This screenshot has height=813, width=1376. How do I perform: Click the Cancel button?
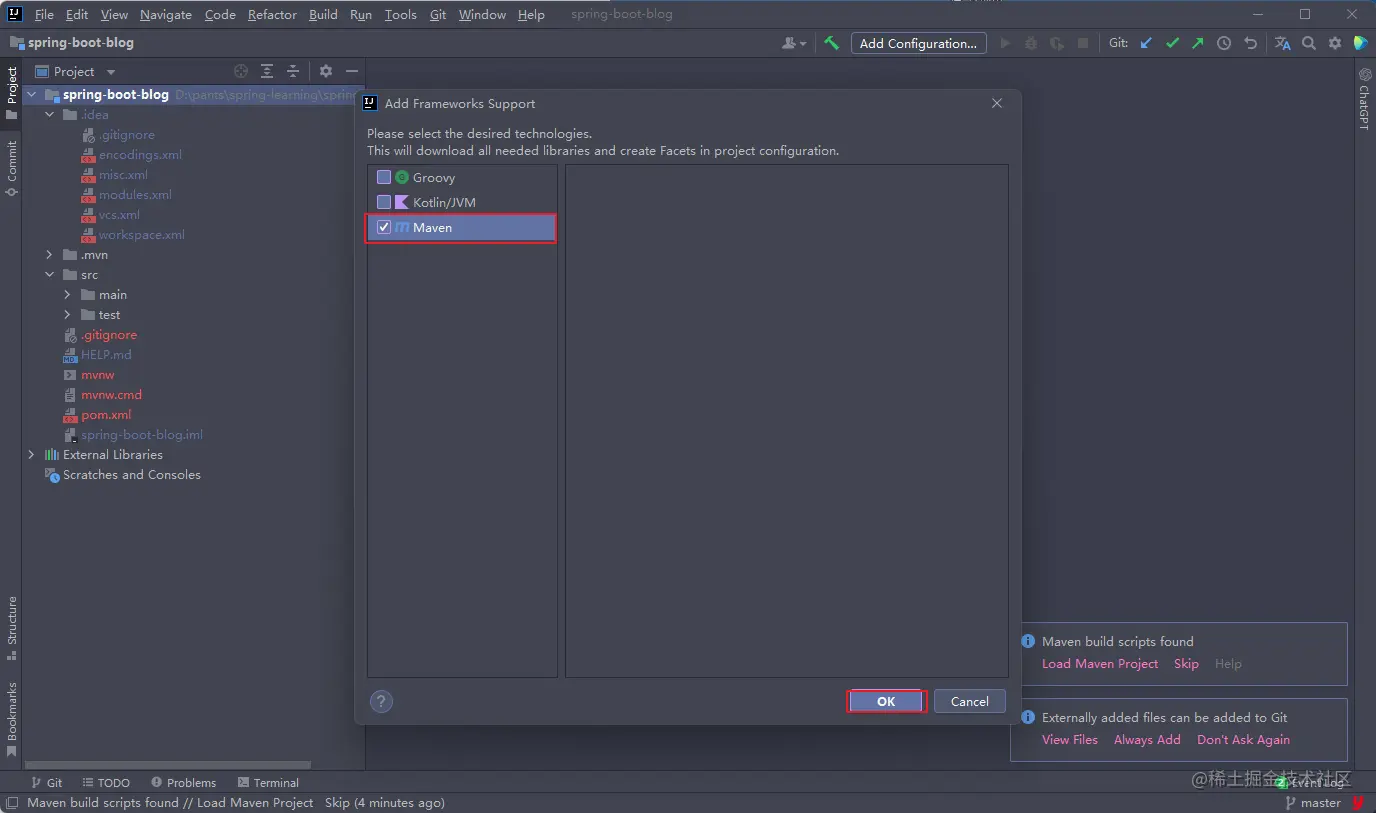click(x=970, y=701)
